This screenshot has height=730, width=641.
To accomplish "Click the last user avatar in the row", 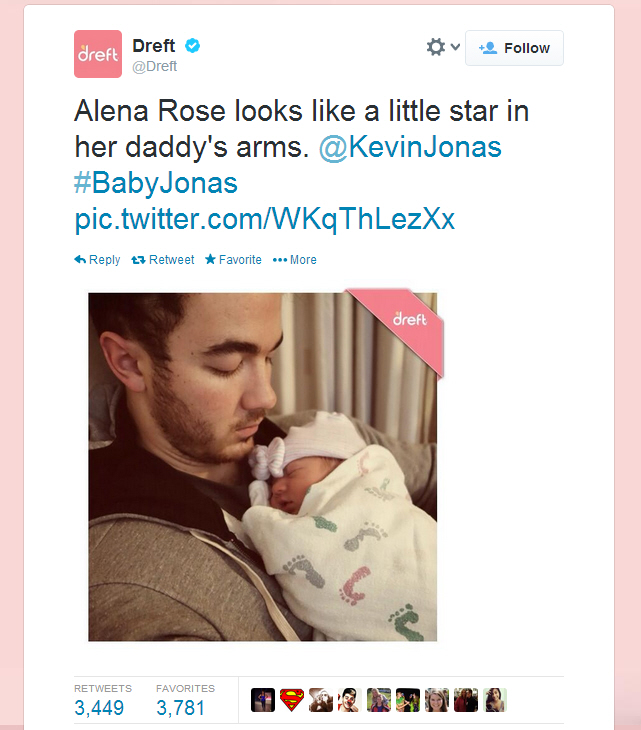I will click(x=495, y=700).
